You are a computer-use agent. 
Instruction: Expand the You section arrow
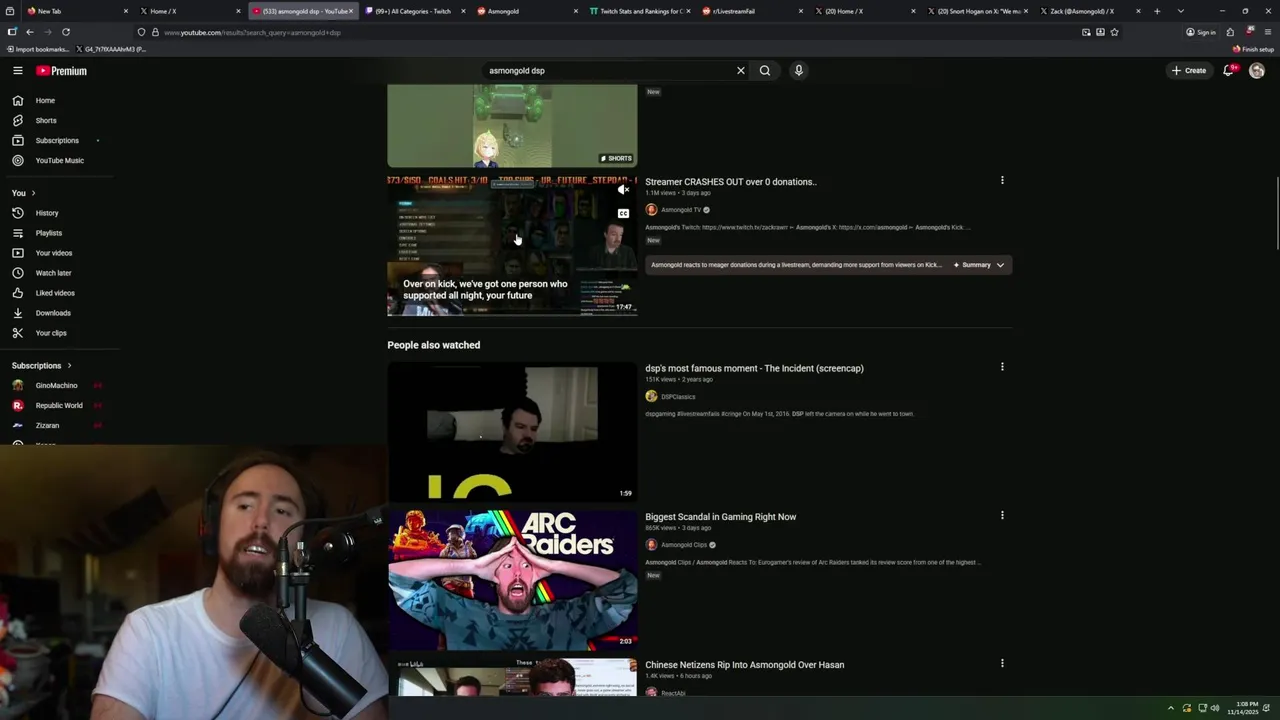click(x=33, y=193)
